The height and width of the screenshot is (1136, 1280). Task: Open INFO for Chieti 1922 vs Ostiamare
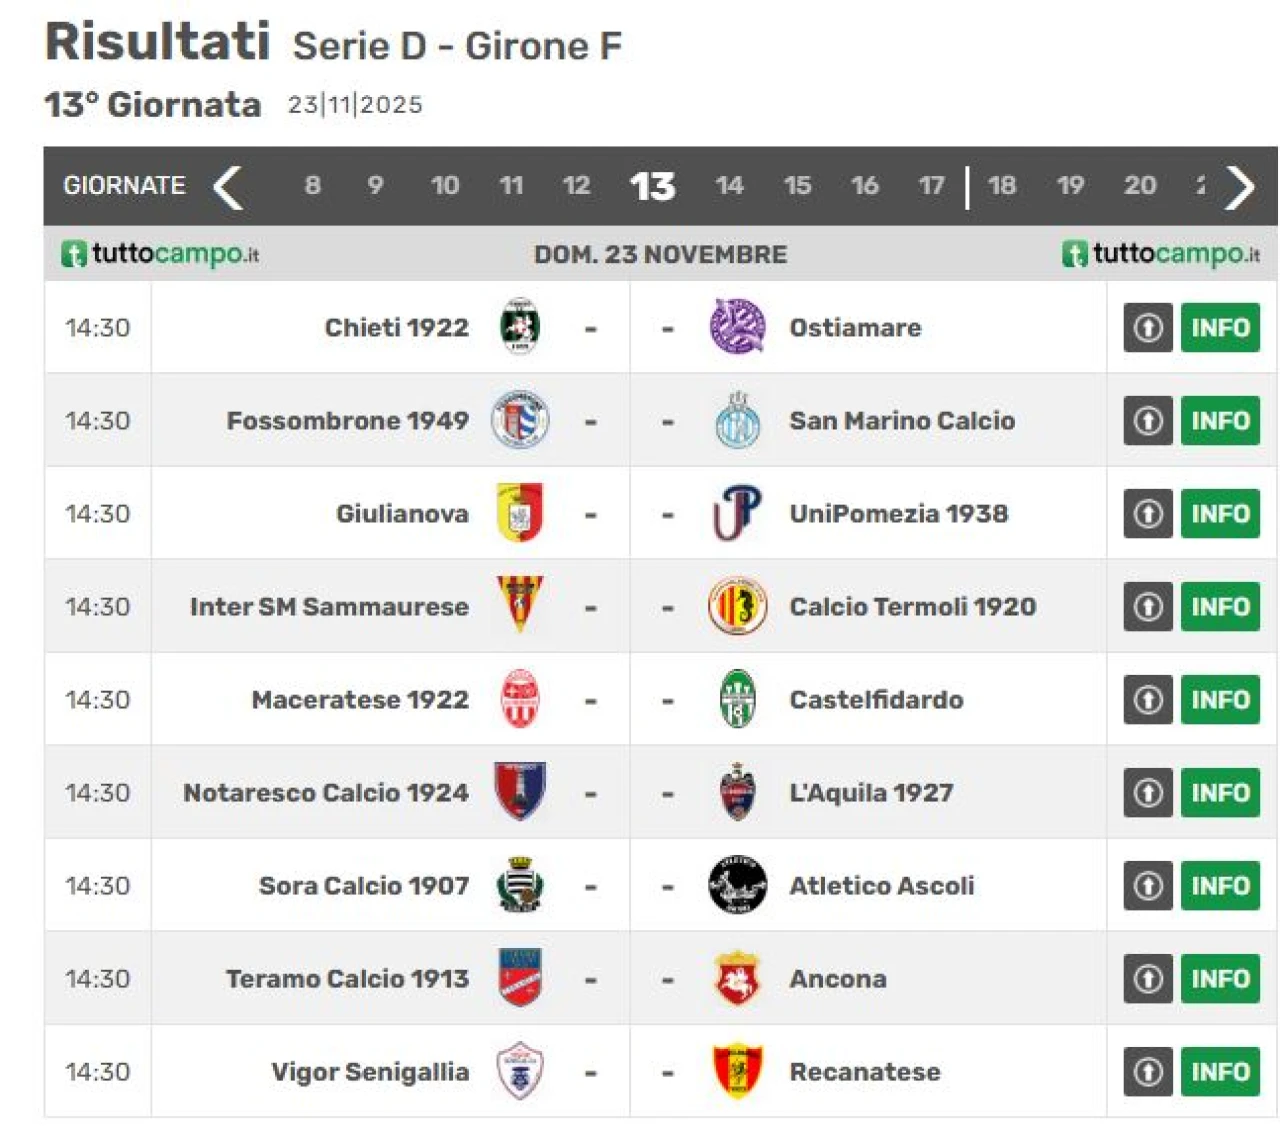1219,327
